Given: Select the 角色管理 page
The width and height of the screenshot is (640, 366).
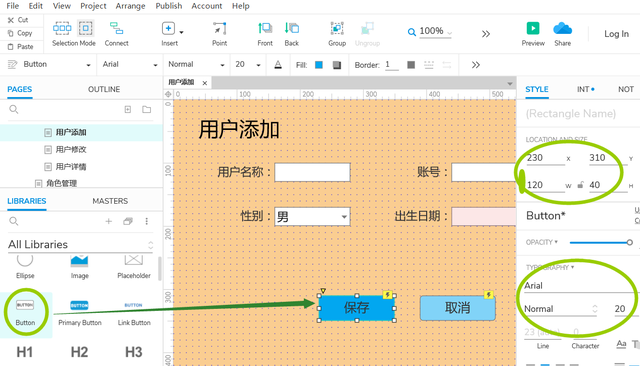Looking at the screenshot, I should pos(62,183).
